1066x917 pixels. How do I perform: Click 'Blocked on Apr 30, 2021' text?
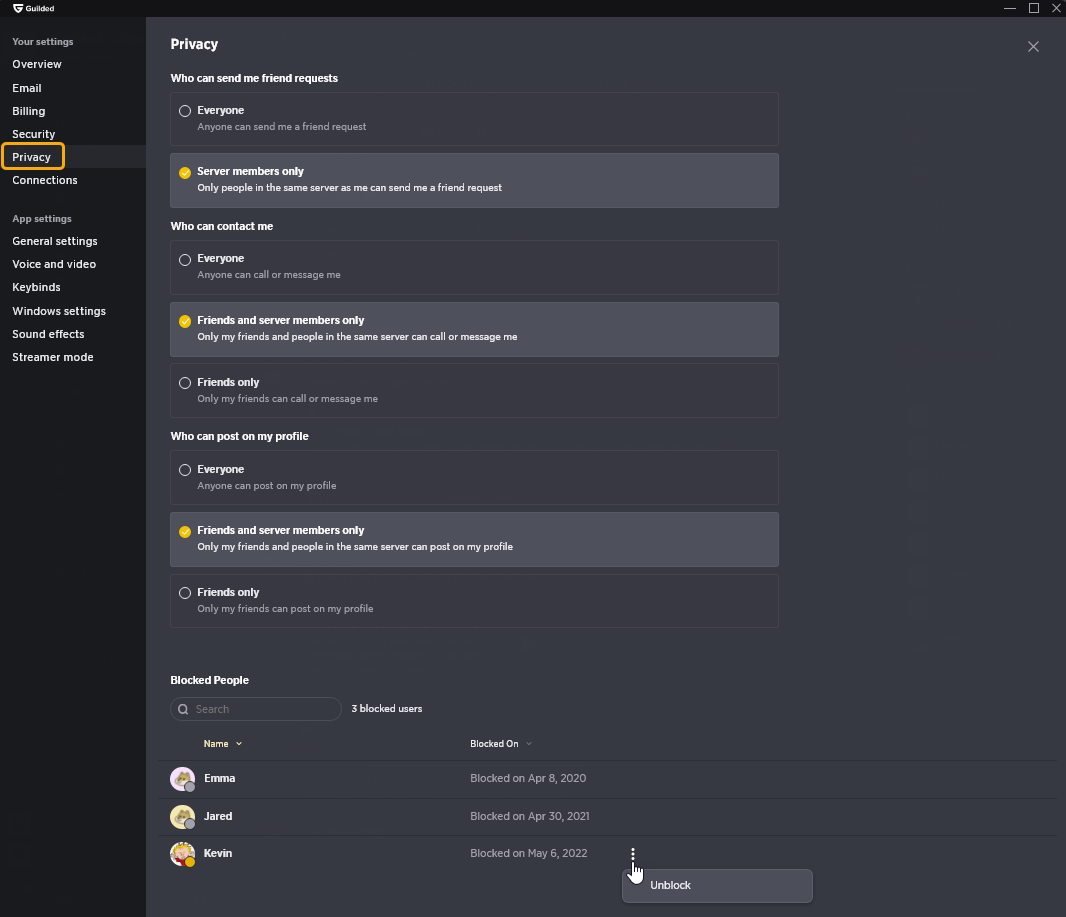530,816
